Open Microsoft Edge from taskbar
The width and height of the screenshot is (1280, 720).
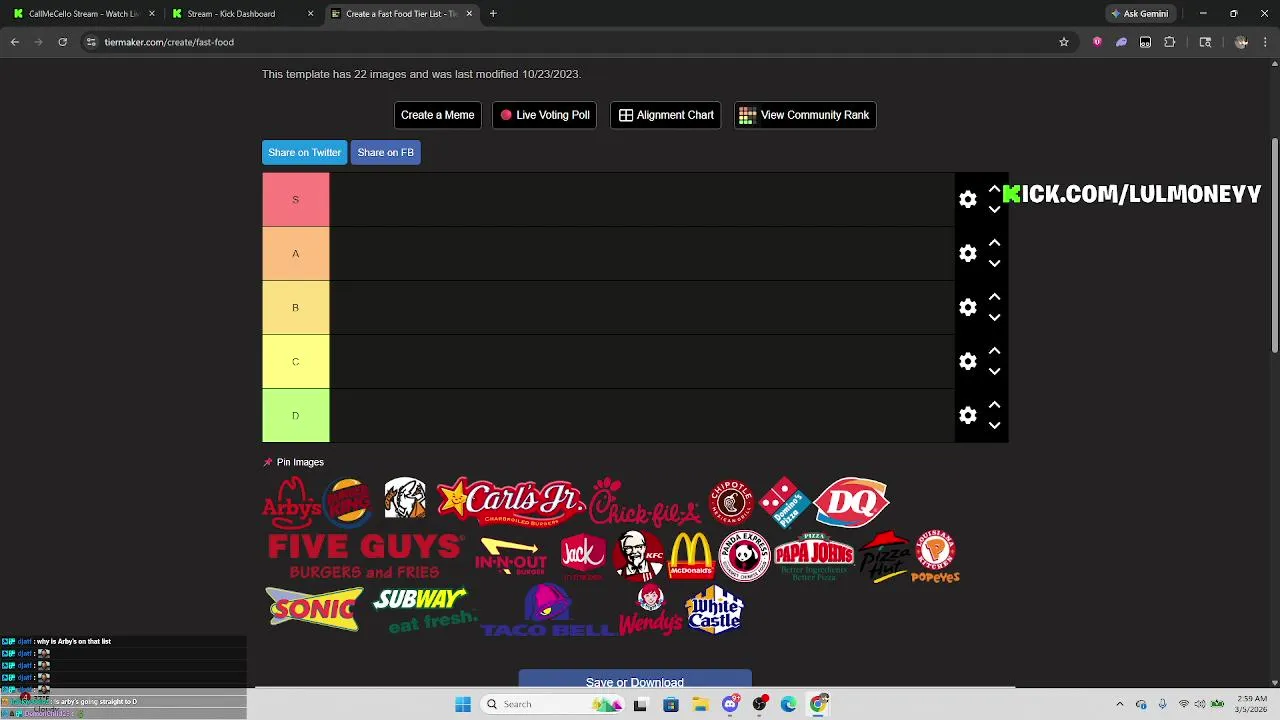pos(789,704)
